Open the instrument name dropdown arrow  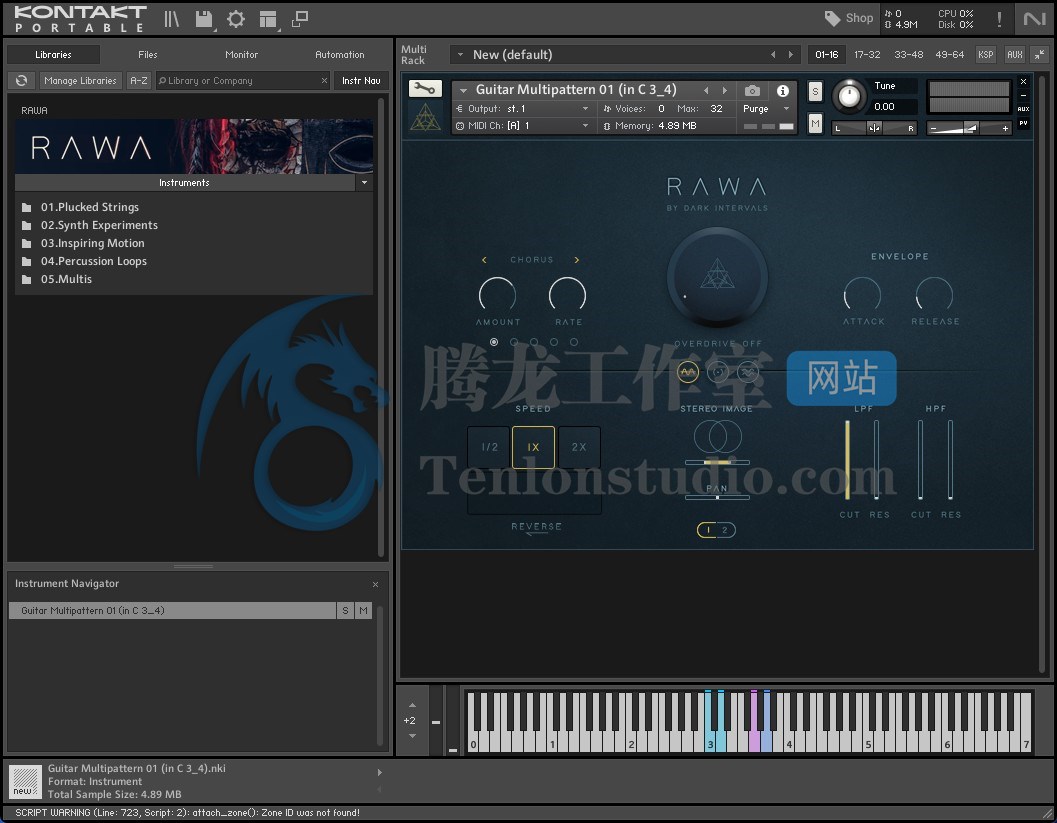click(463, 90)
